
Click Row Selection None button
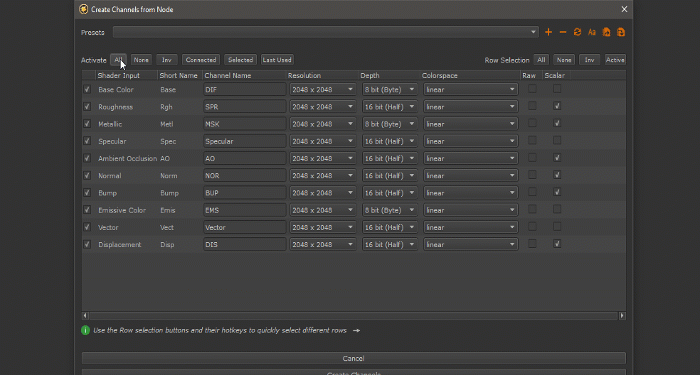[564, 60]
